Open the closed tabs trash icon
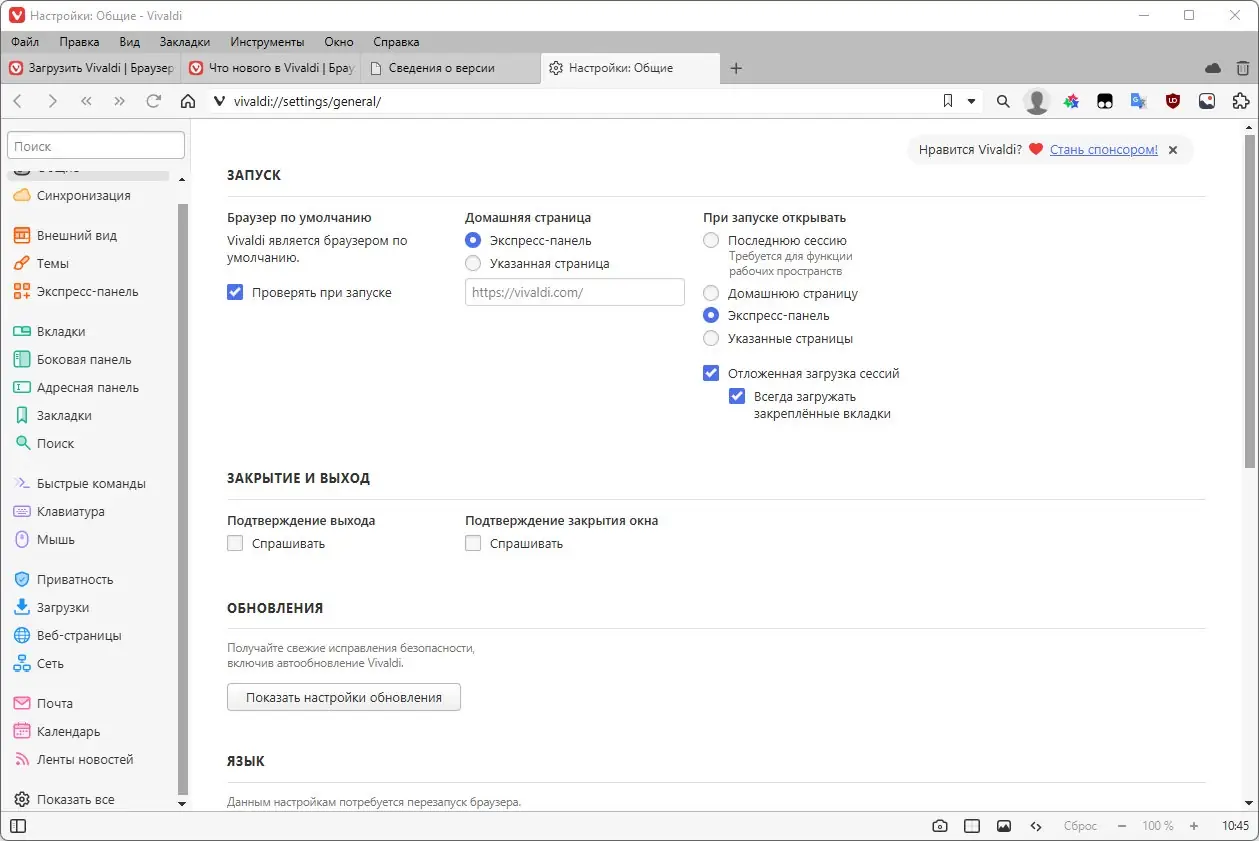Screen dimensions: 1259x841 click(1242, 68)
